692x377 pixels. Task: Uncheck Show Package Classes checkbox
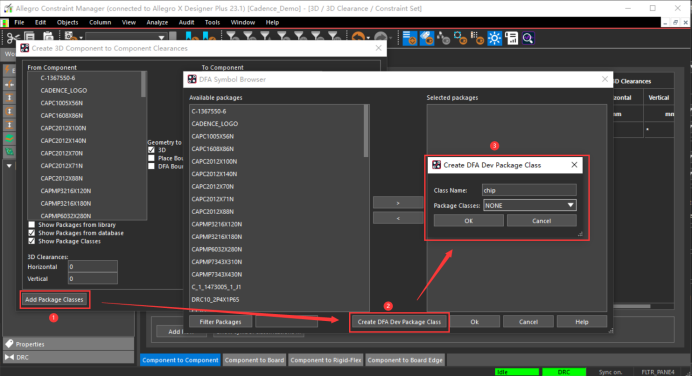point(31,241)
